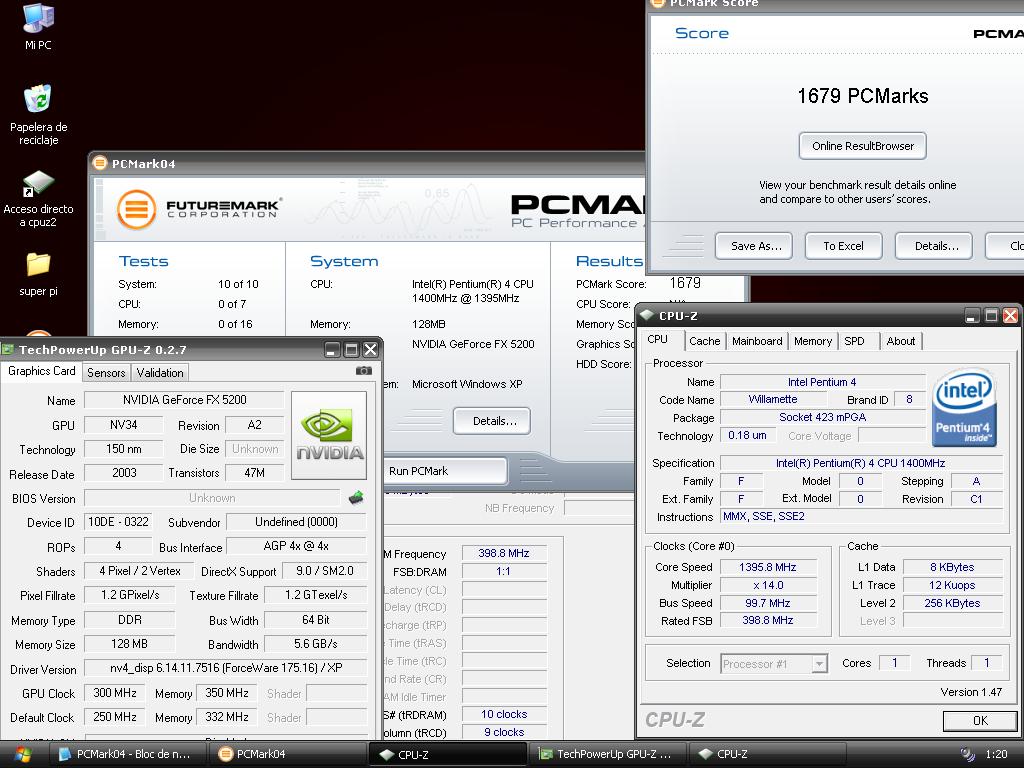Click Save As button in score window
Screen dimensions: 1024x768
pos(754,246)
